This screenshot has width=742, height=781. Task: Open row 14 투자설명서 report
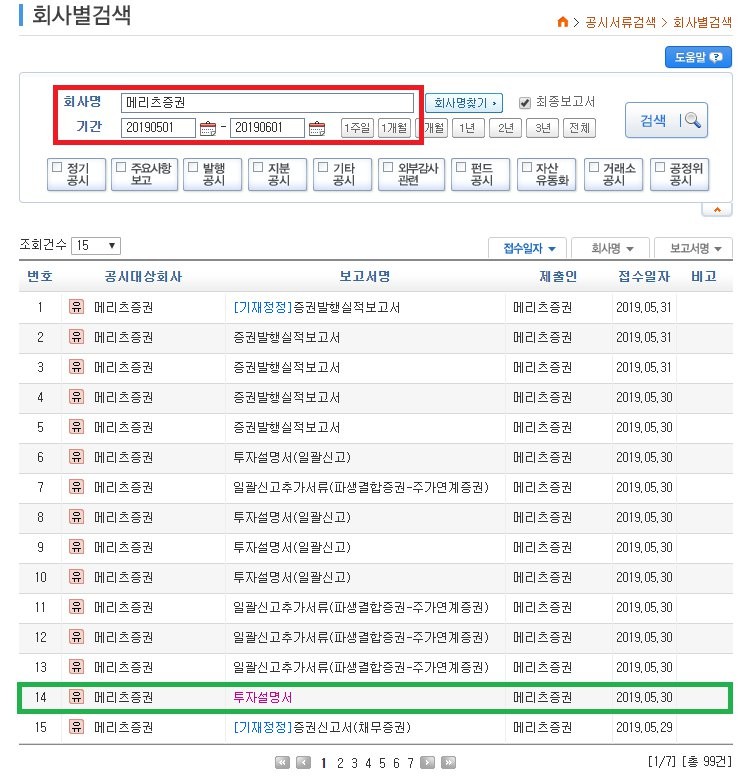pos(262,697)
